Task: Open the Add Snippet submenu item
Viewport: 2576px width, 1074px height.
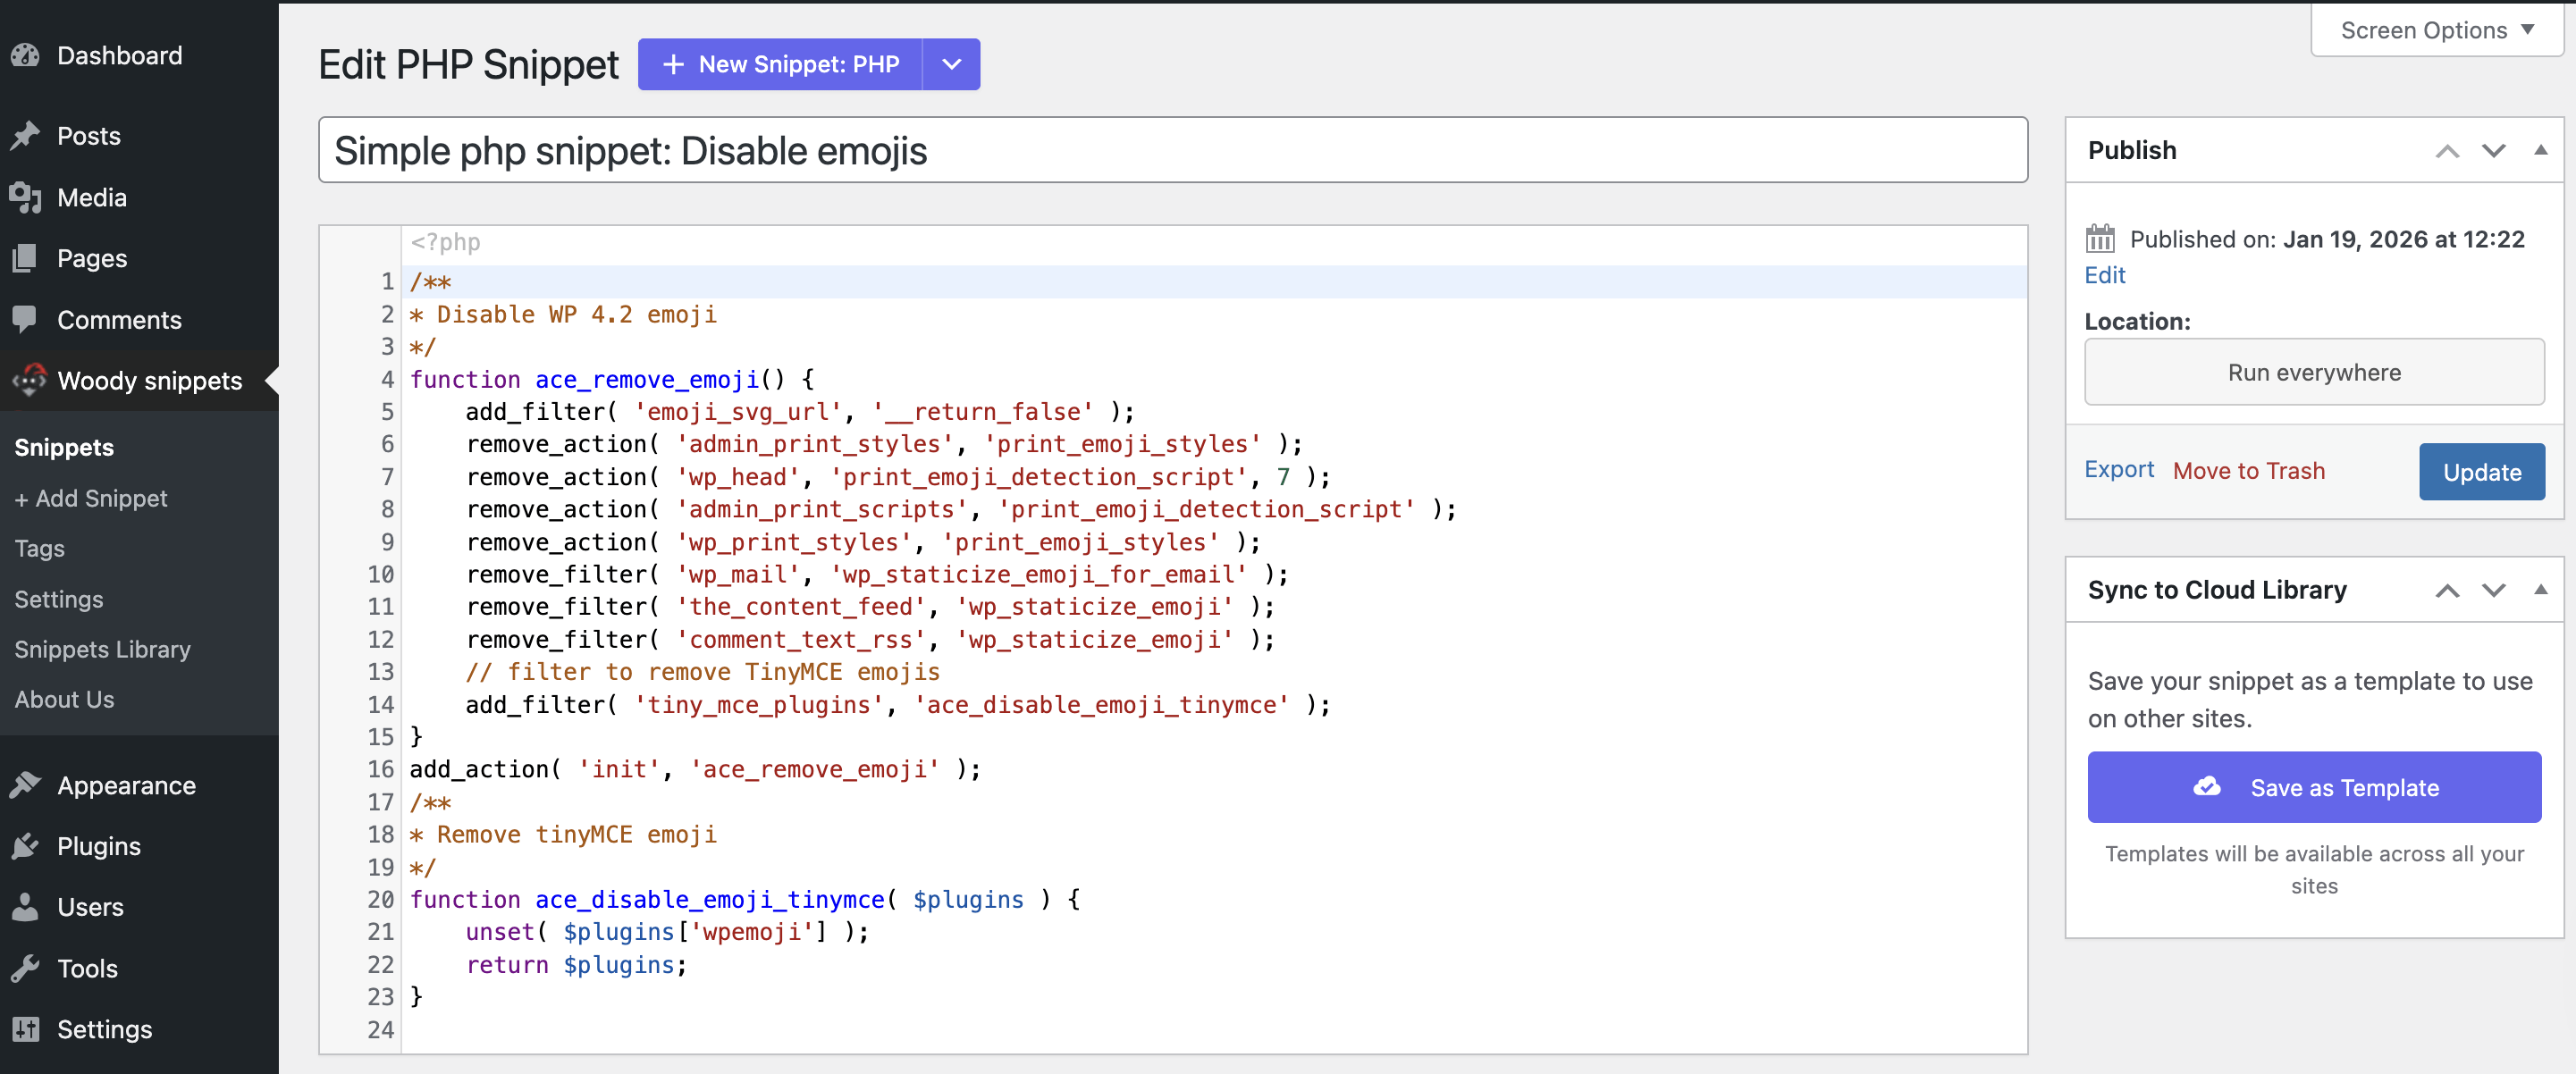Action: coord(91,498)
